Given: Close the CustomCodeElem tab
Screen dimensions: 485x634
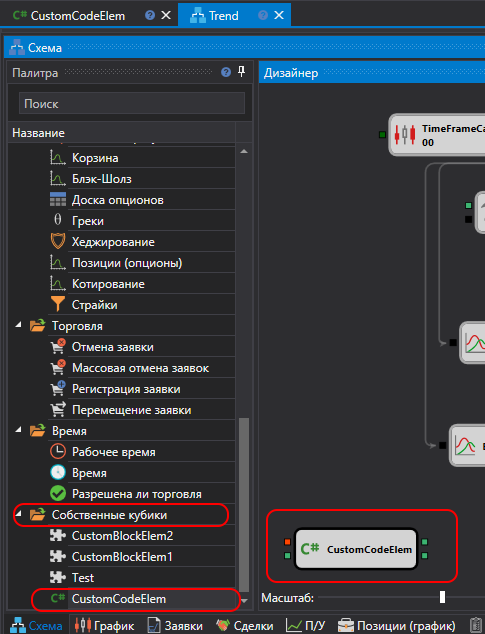Looking at the screenshot, I should 166,15.
